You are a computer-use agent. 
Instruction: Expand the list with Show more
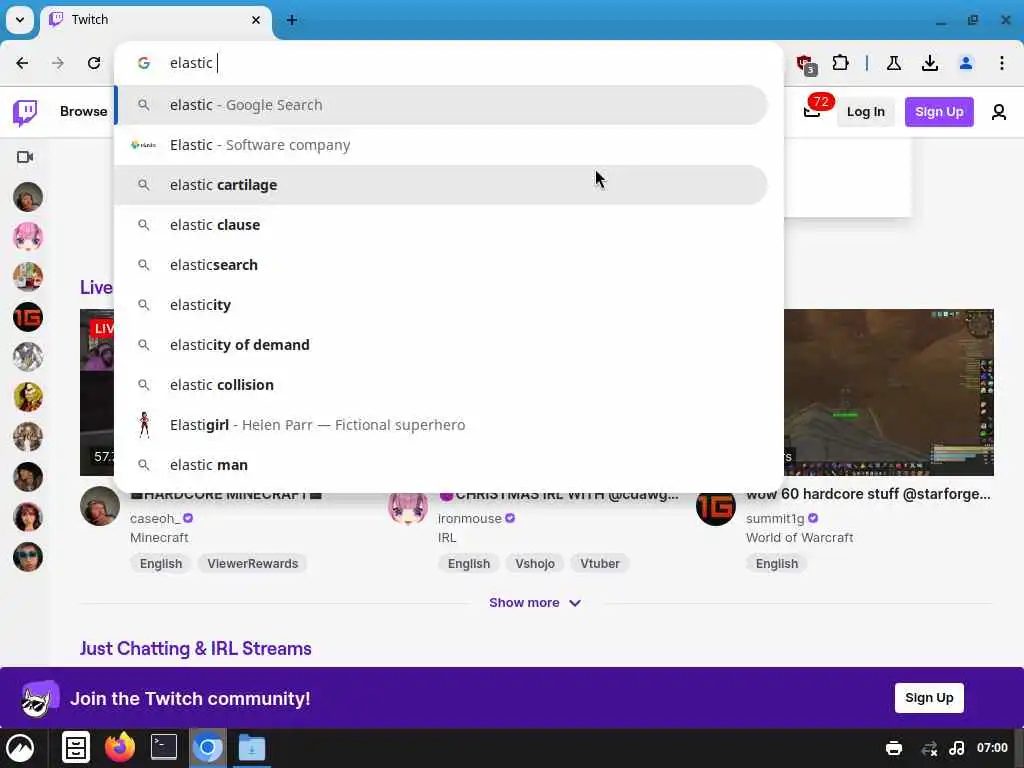[x=534, y=603]
